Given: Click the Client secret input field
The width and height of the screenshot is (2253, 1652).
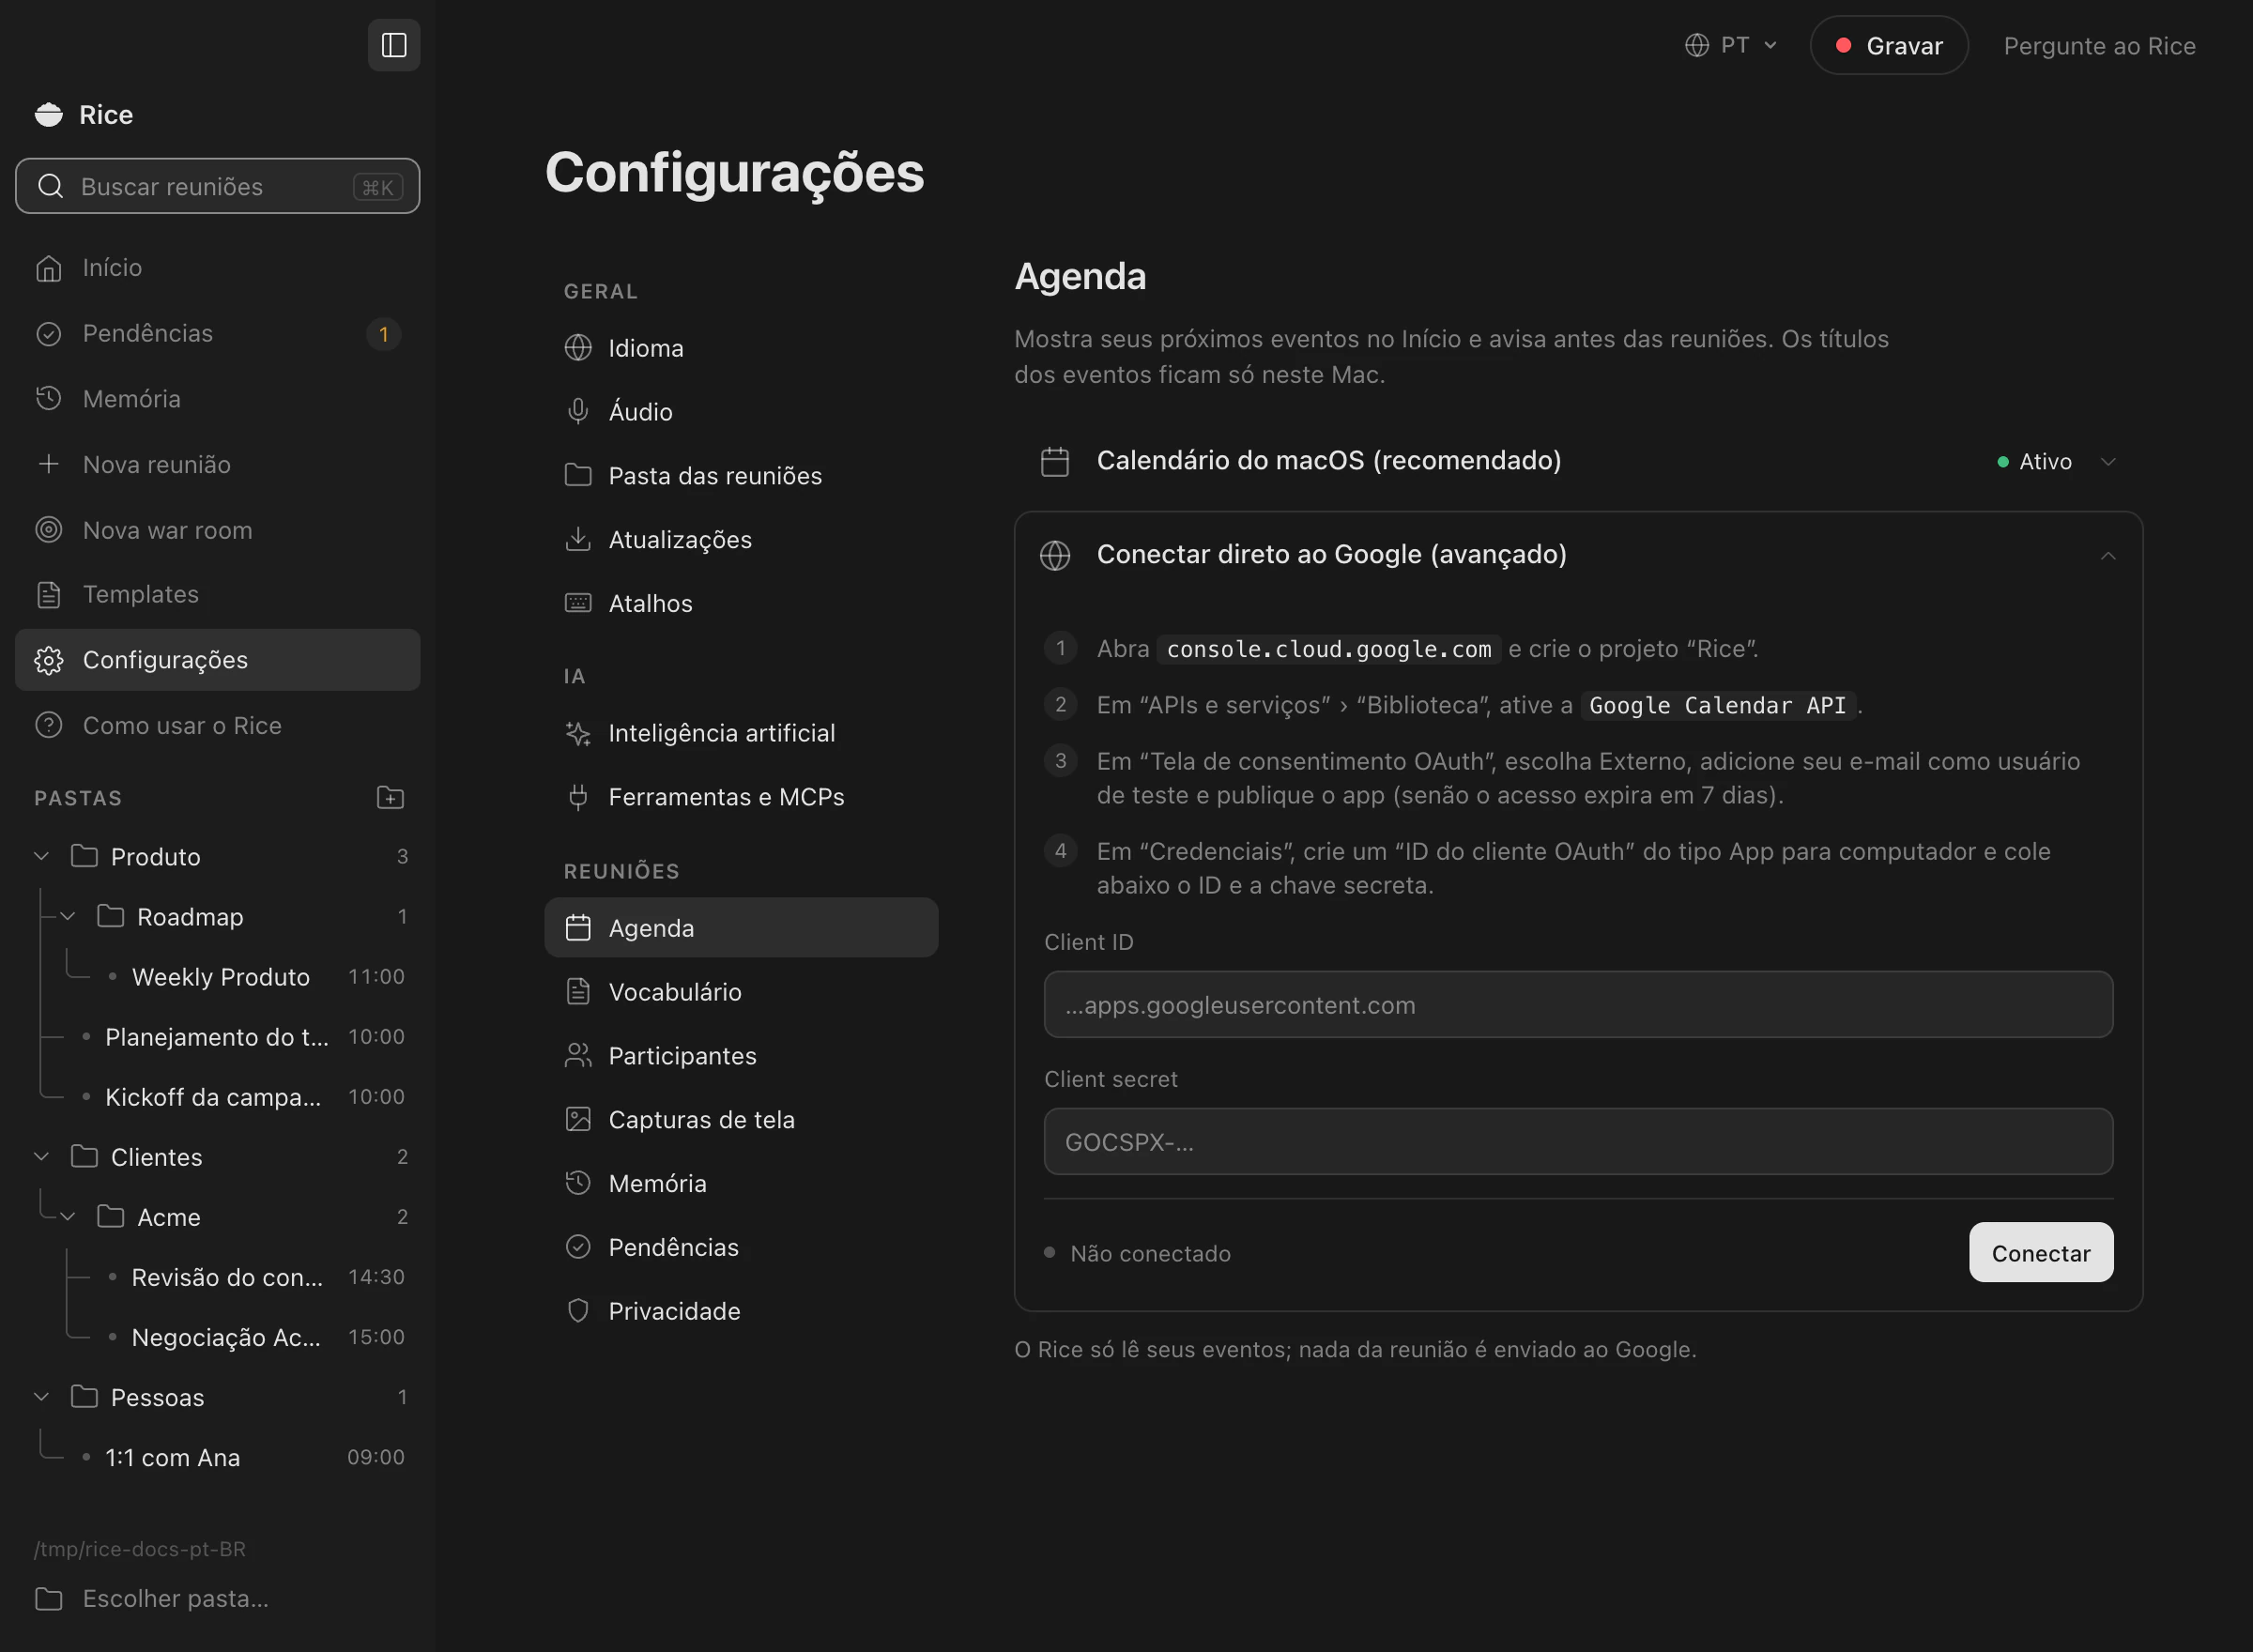Looking at the screenshot, I should (1578, 1141).
